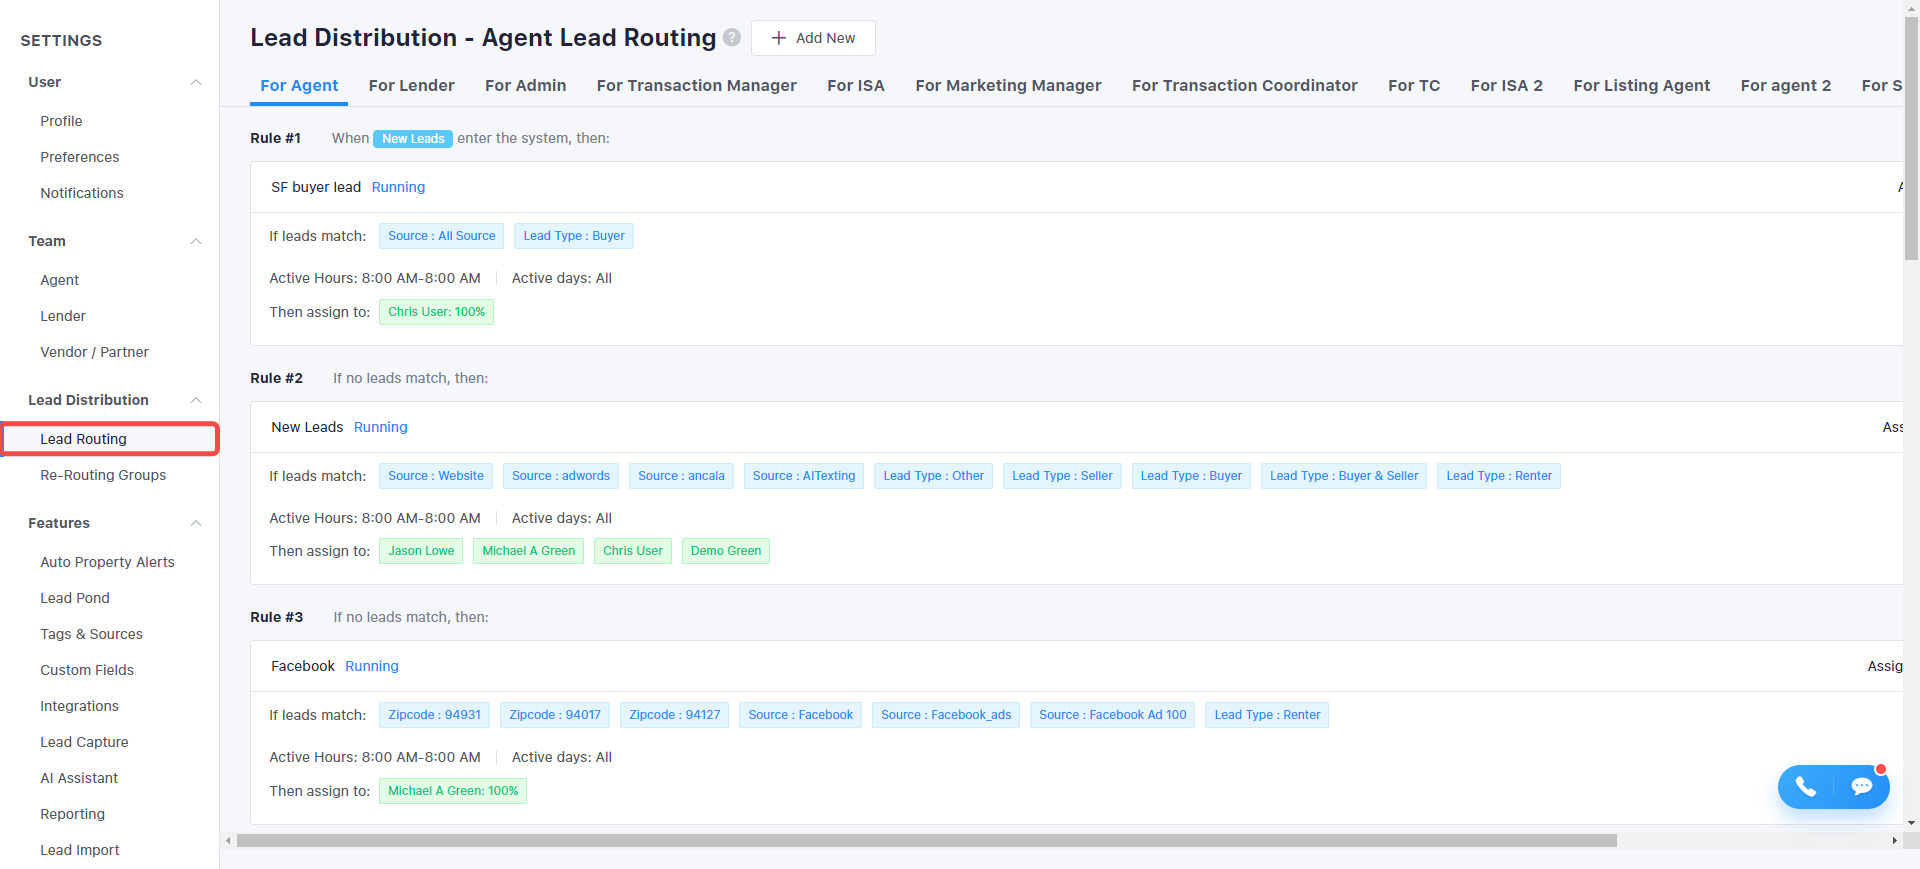Screen dimensions: 1920x869
Task: Collapse the Team section chevron
Action: coord(196,241)
